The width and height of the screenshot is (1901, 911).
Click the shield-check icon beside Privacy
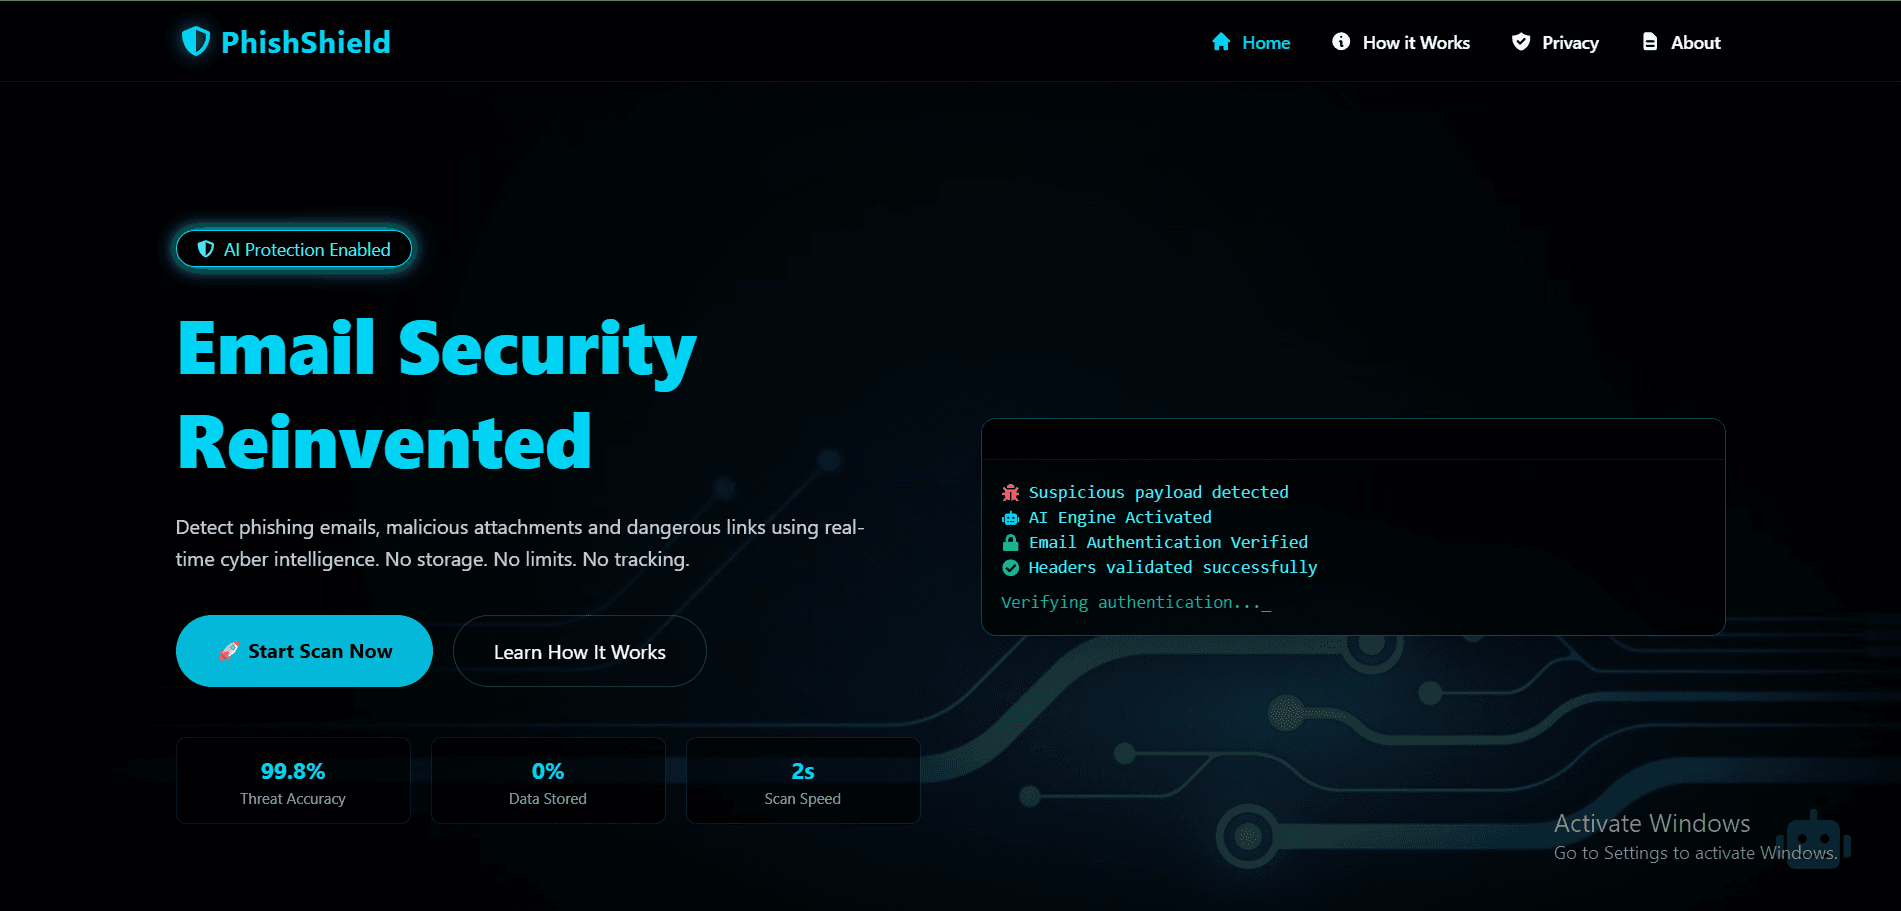(1520, 42)
